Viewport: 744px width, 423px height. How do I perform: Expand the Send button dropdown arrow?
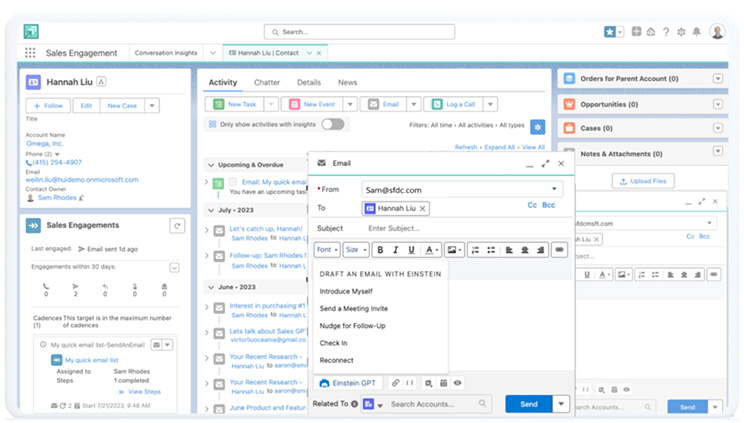561,404
